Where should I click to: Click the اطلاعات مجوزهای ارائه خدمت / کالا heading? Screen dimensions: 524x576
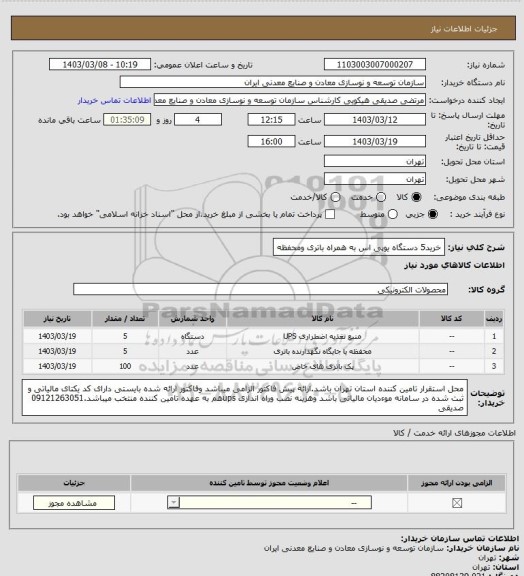pyautogui.click(x=454, y=433)
